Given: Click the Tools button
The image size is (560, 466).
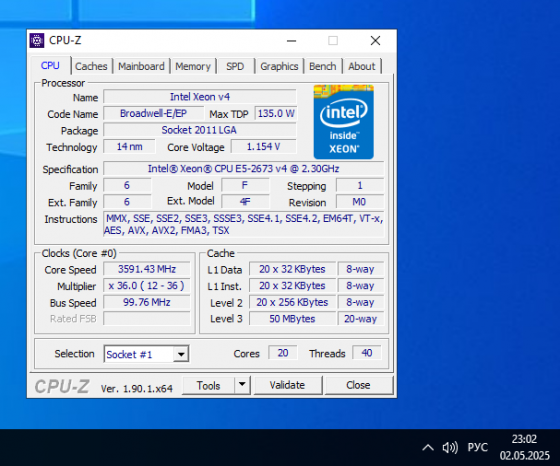Looking at the screenshot, I should pos(209,385).
